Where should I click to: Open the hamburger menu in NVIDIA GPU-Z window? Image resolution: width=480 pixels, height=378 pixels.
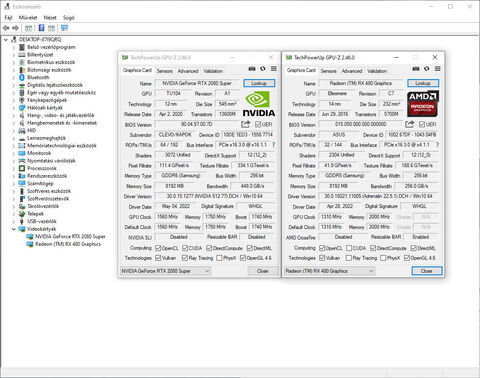point(274,69)
